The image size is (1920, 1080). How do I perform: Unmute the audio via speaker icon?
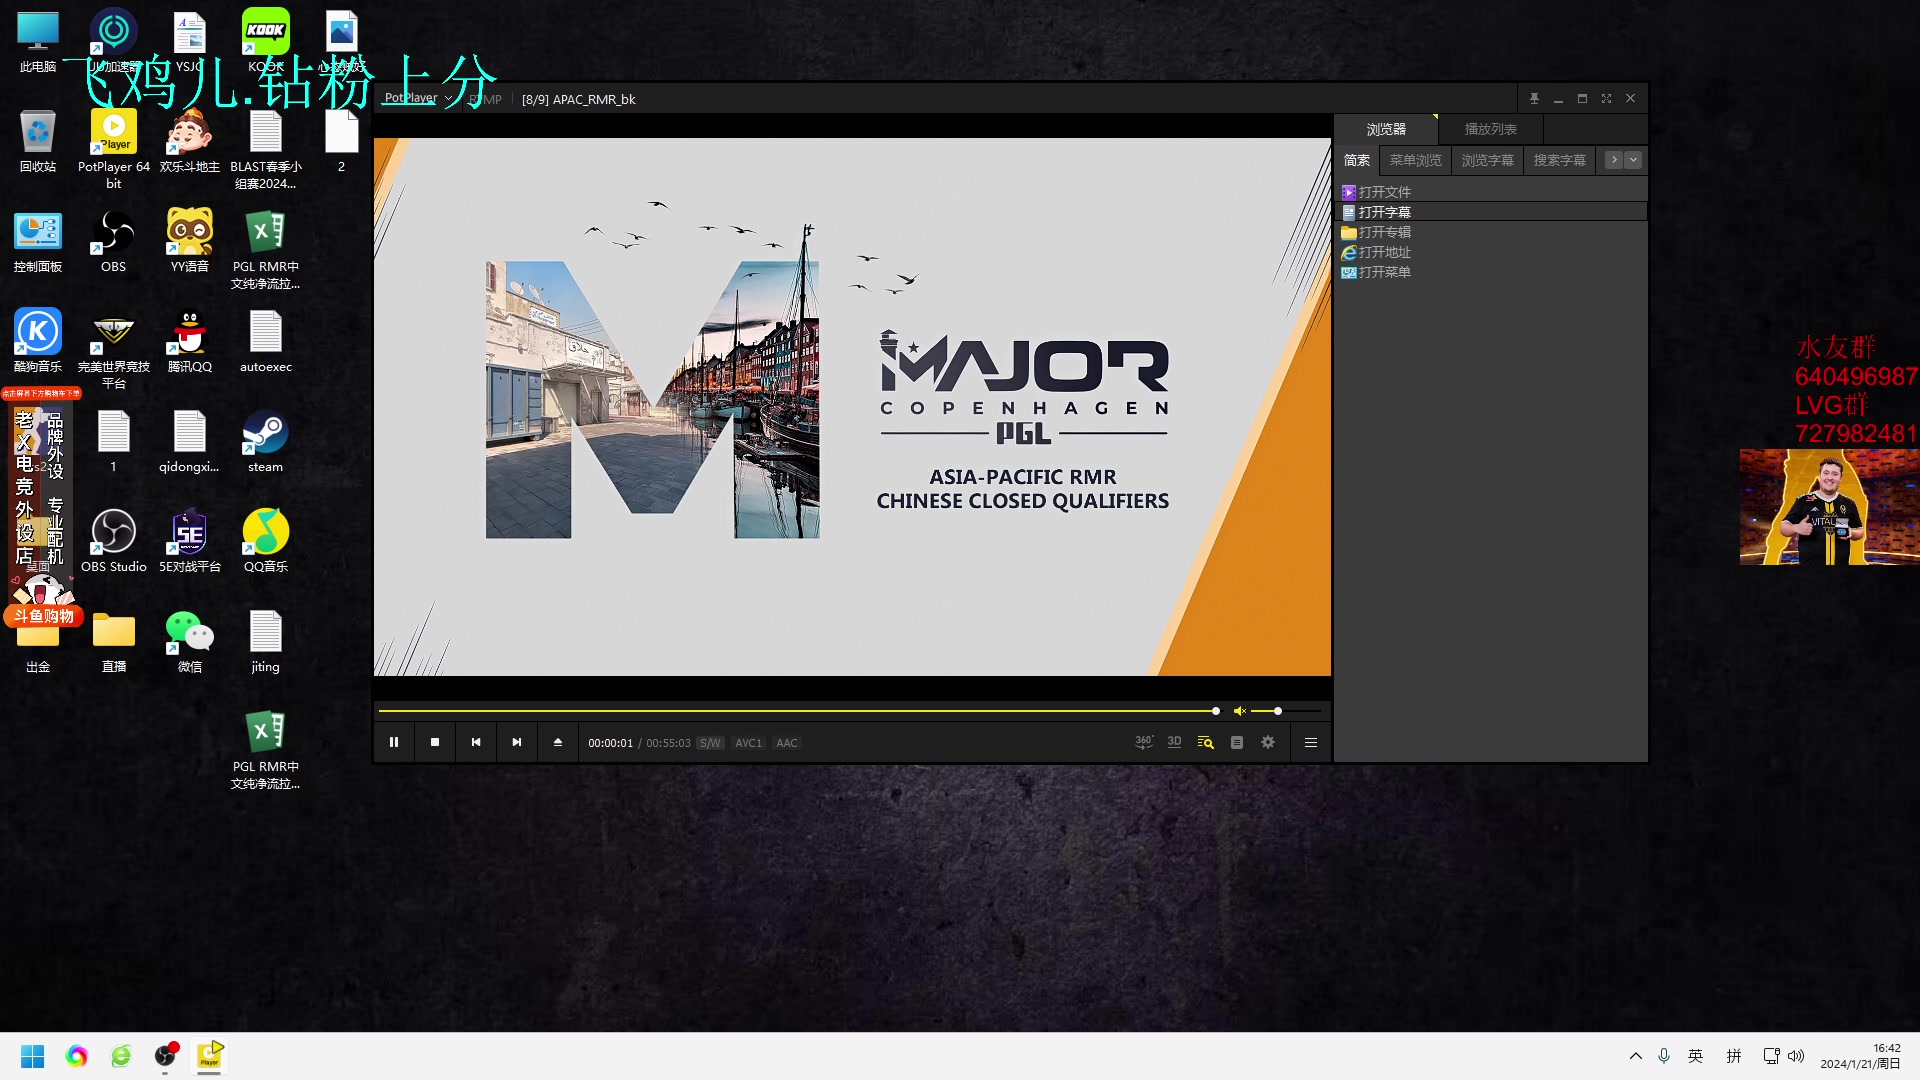(1239, 711)
